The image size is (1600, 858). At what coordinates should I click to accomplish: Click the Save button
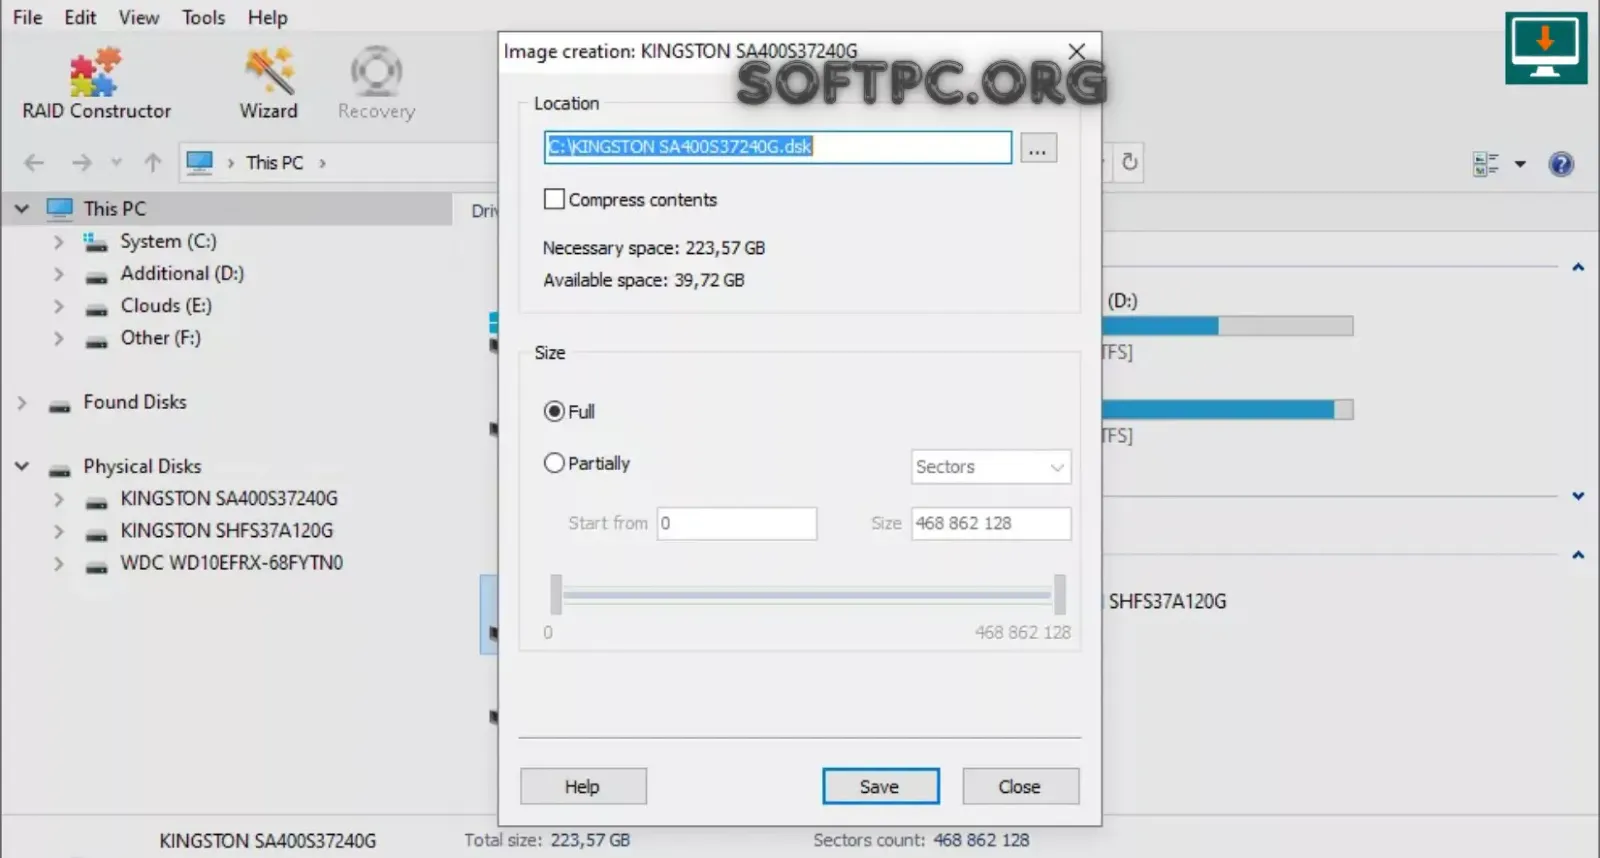click(880, 786)
